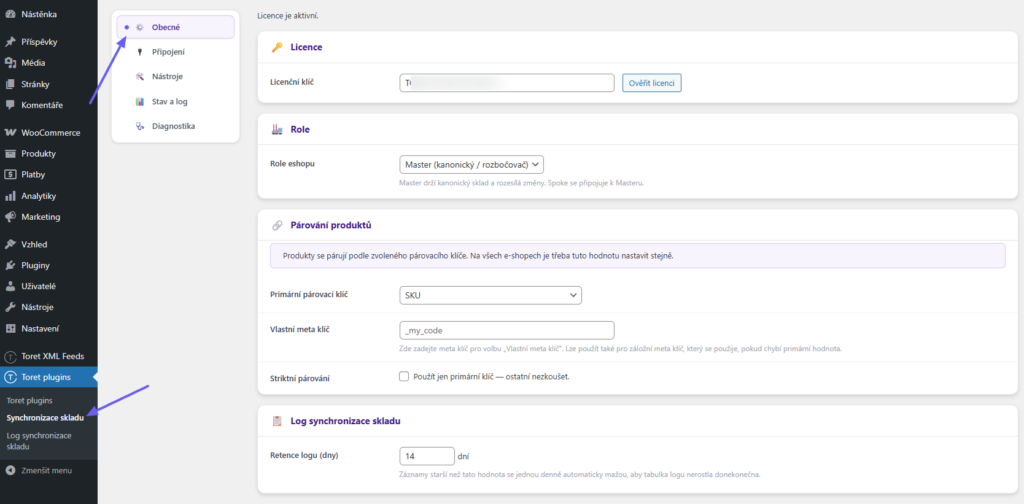Click the Vlastní meta klíč field
Image resolution: width=1024 pixels, height=504 pixels.
coord(507,330)
